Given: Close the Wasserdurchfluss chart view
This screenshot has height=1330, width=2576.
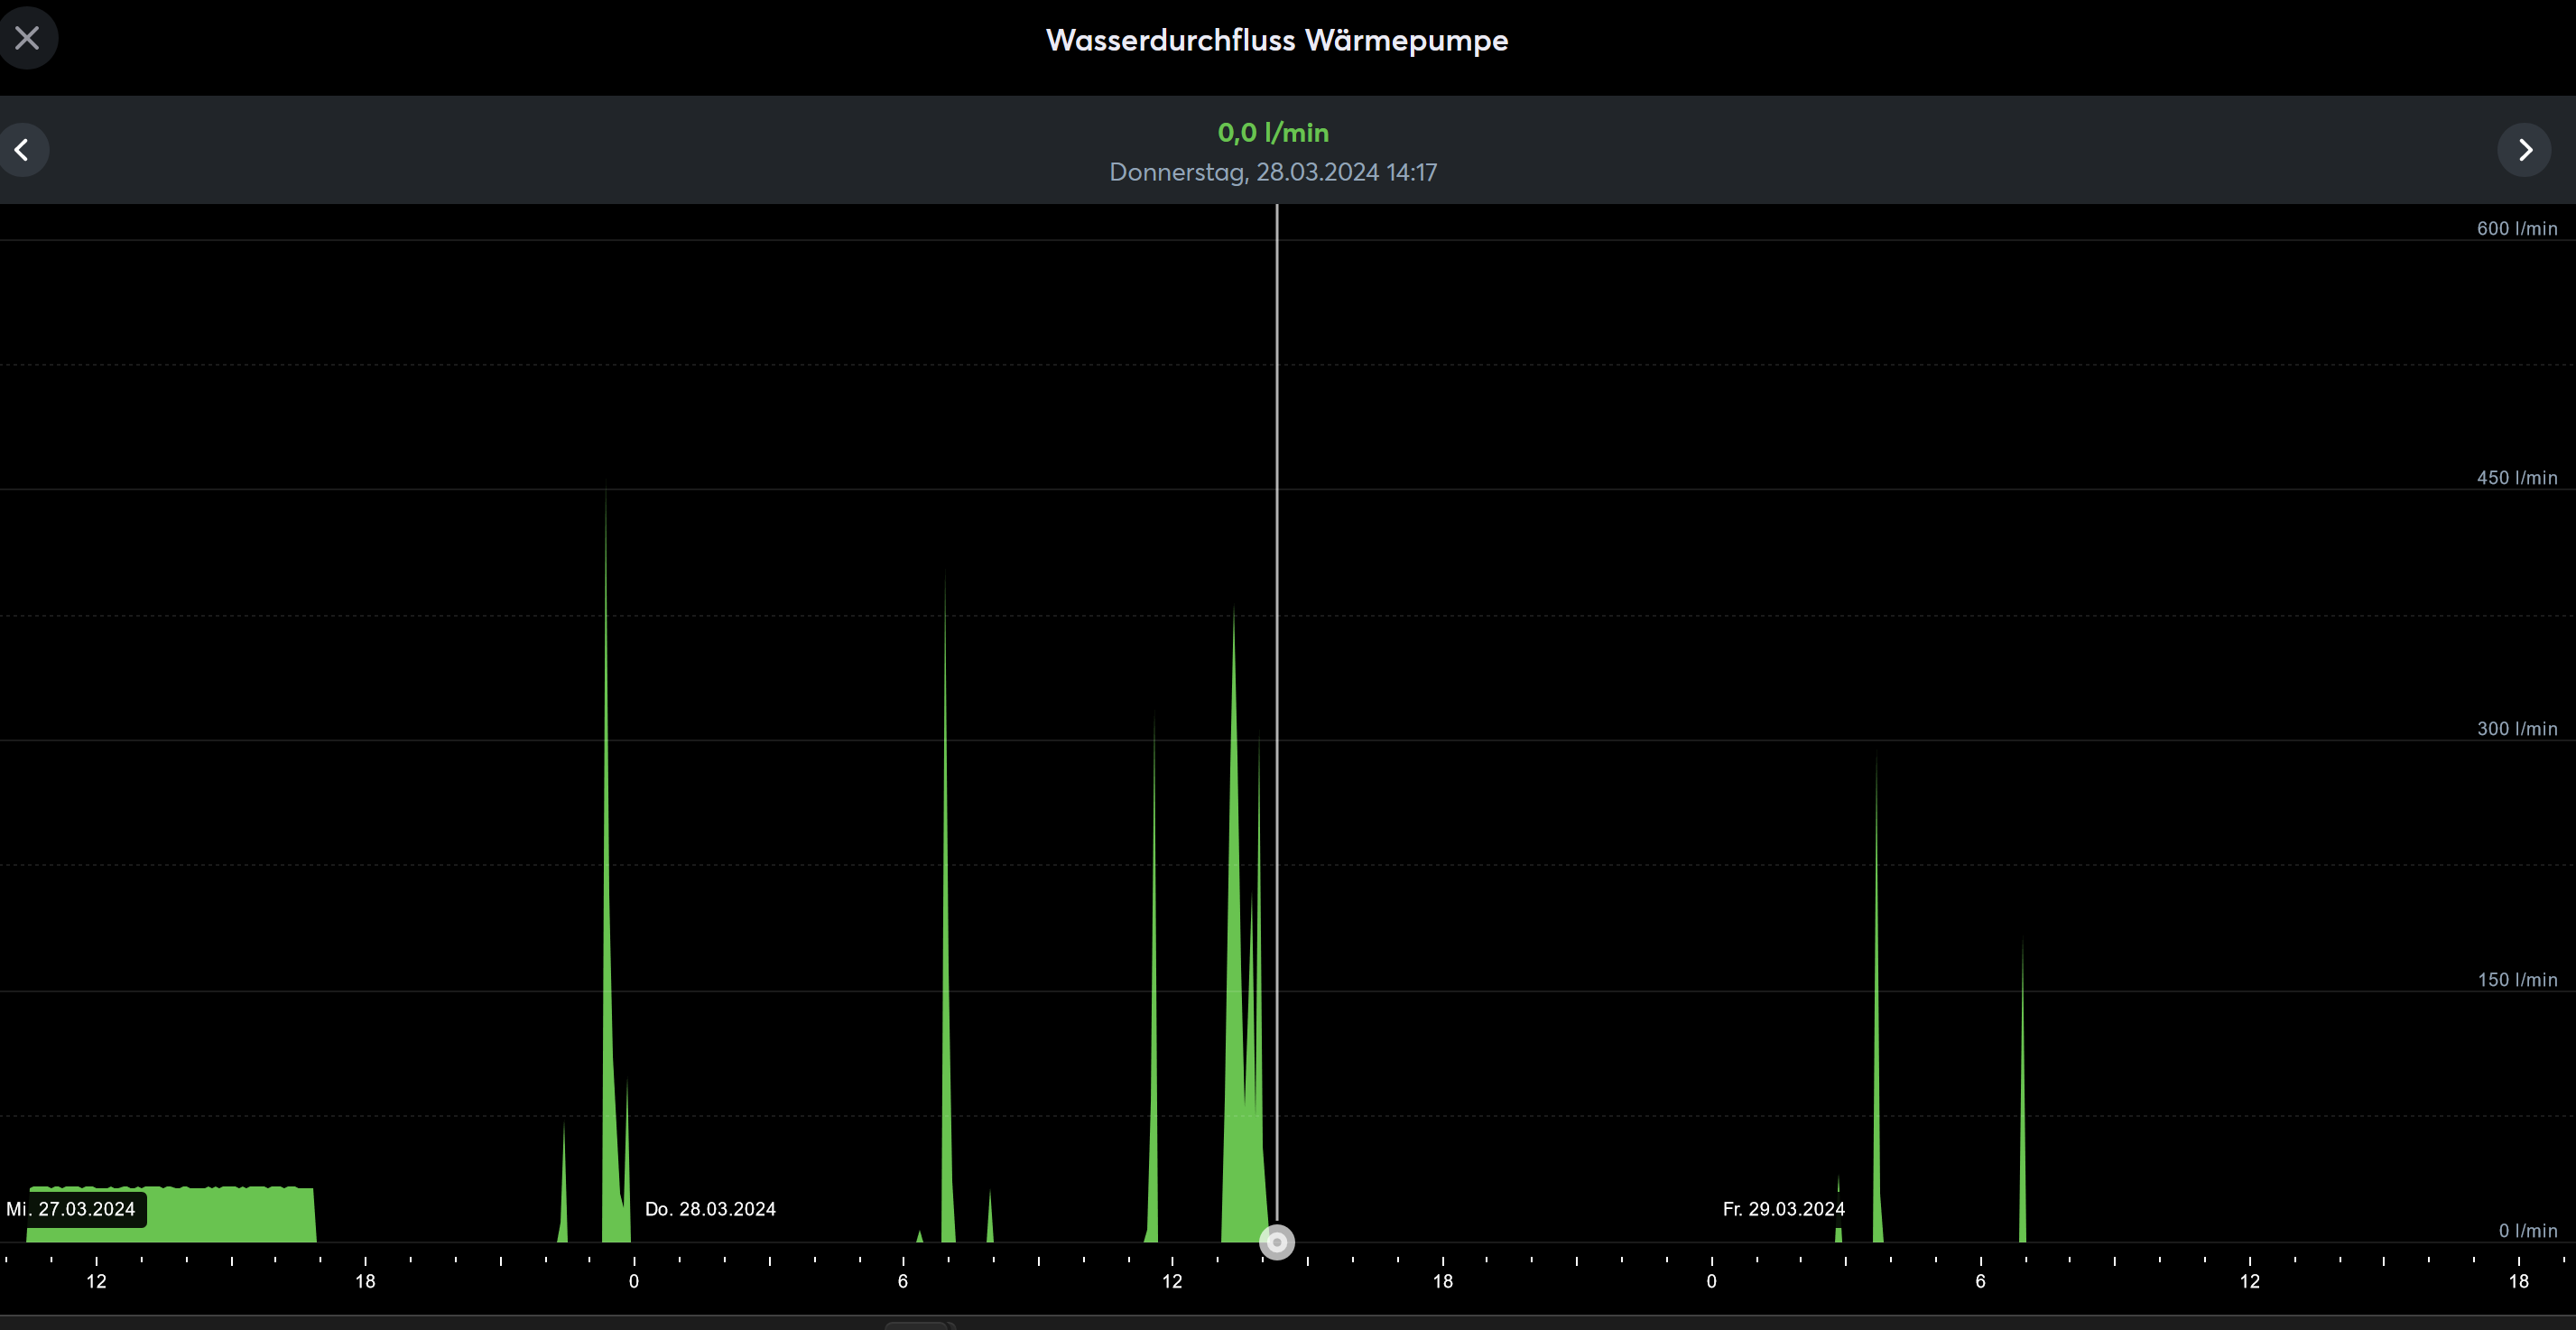Looking at the screenshot, I should (x=27, y=38).
